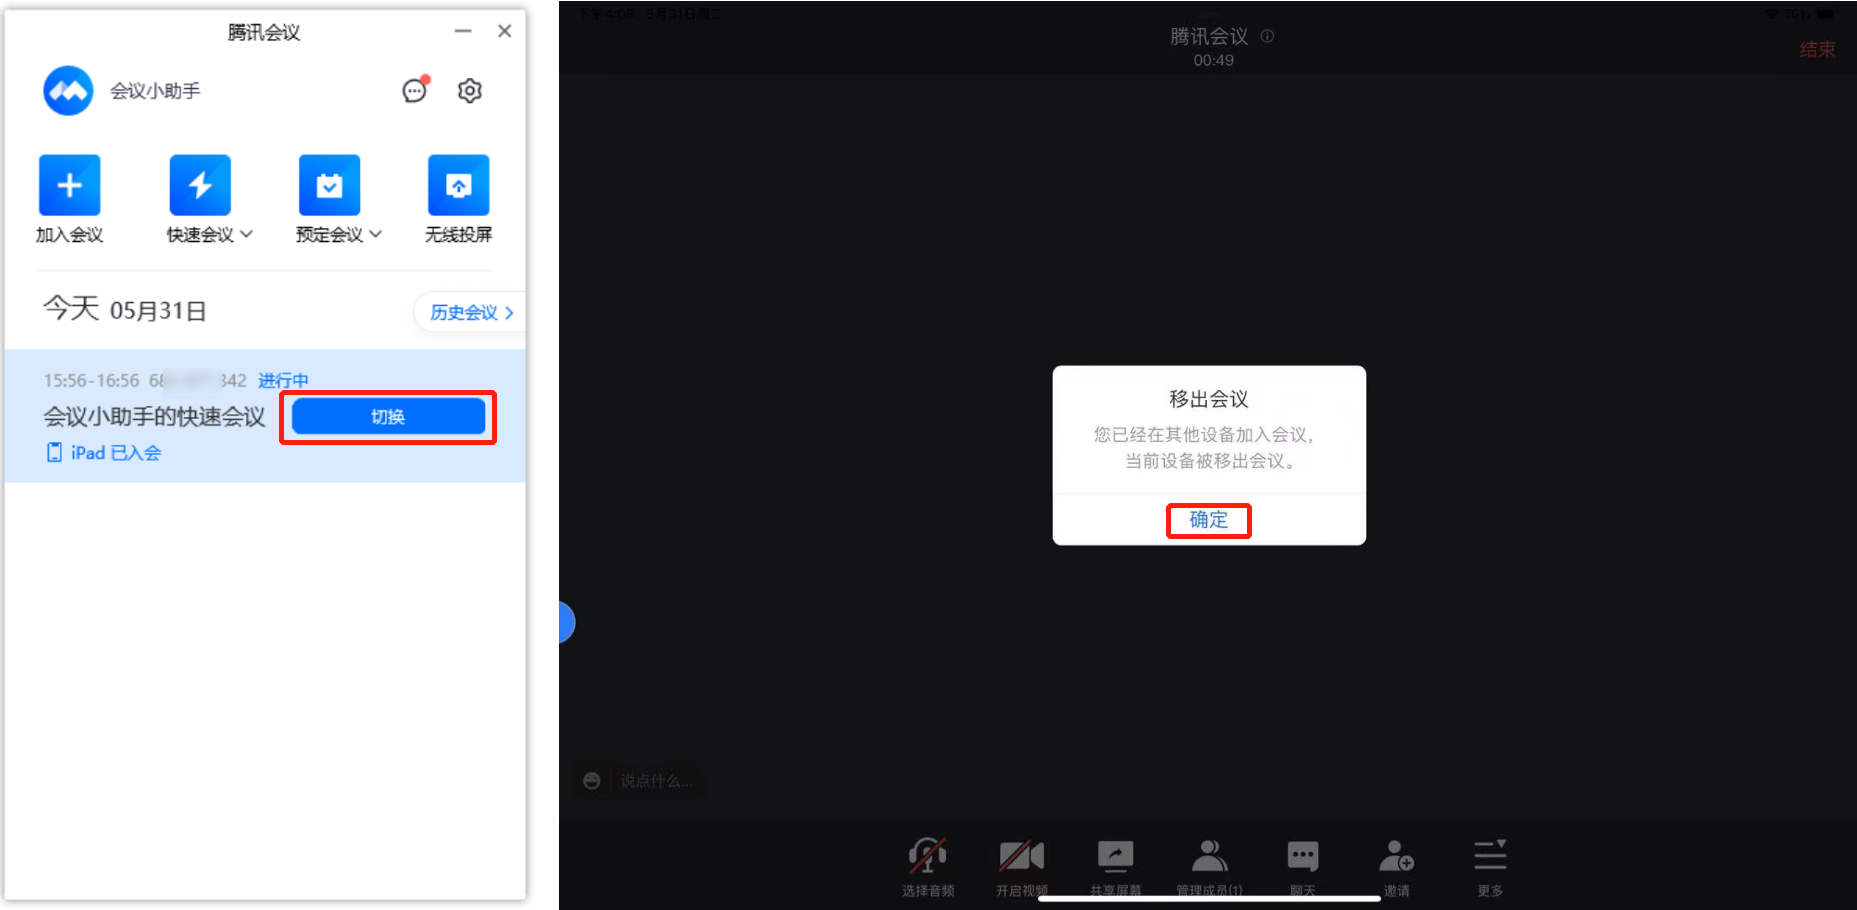Open 预定会议 calendar icon
The height and width of the screenshot is (910, 1857).
[x=329, y=185]
